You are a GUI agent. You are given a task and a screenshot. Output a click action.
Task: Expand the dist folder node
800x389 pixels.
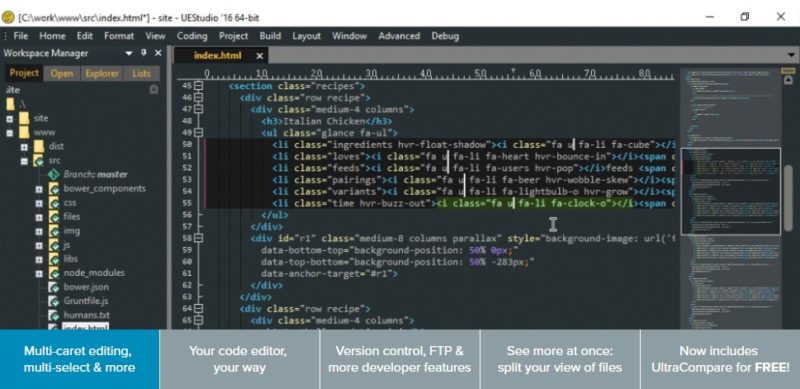click(24, 147)
